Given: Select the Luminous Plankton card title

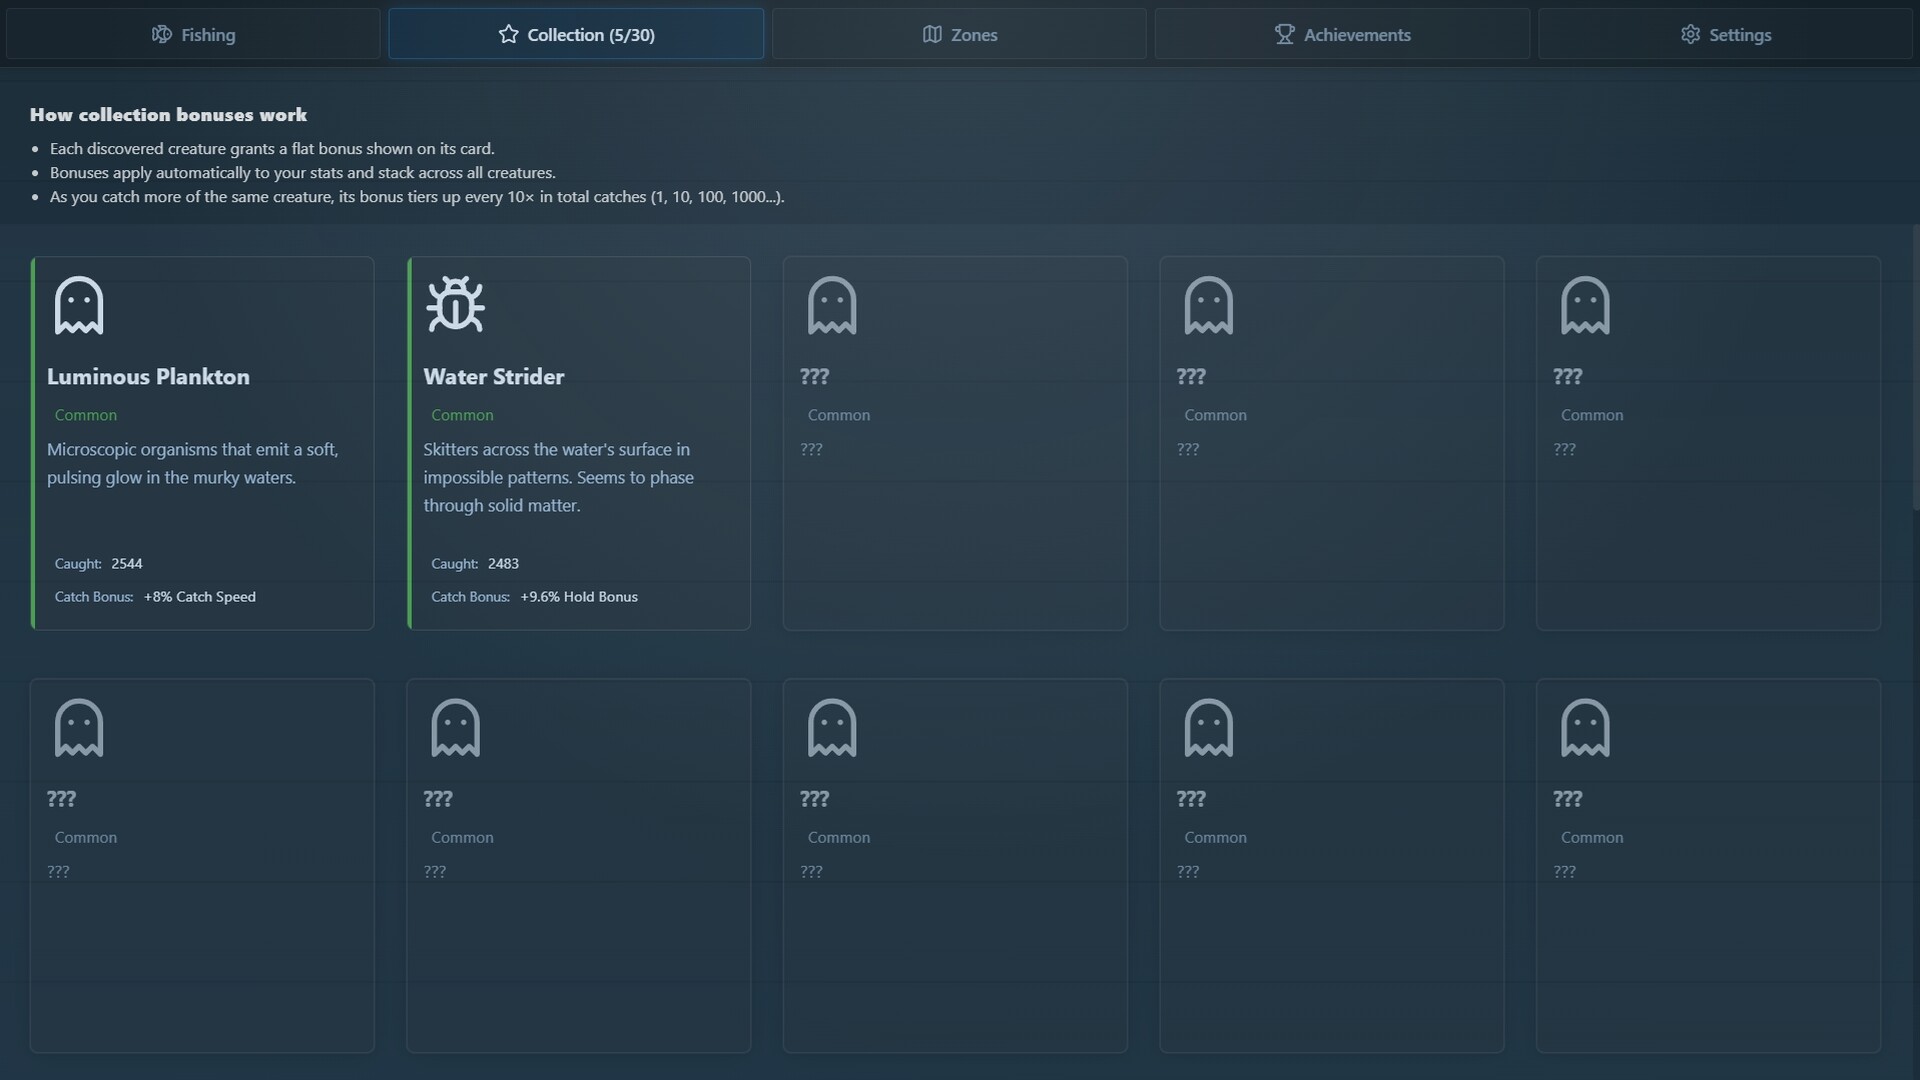Looking at the screenshot, I should coord(148,377).
